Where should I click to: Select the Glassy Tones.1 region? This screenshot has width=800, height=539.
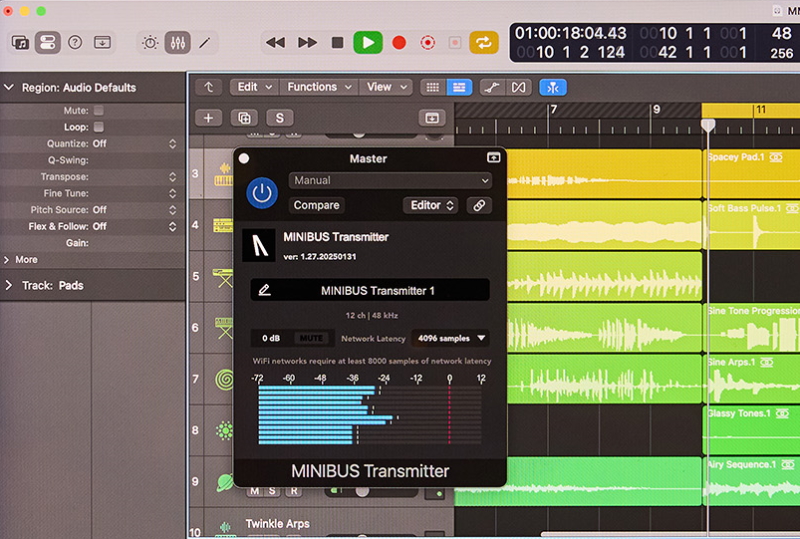pos(751,429)
